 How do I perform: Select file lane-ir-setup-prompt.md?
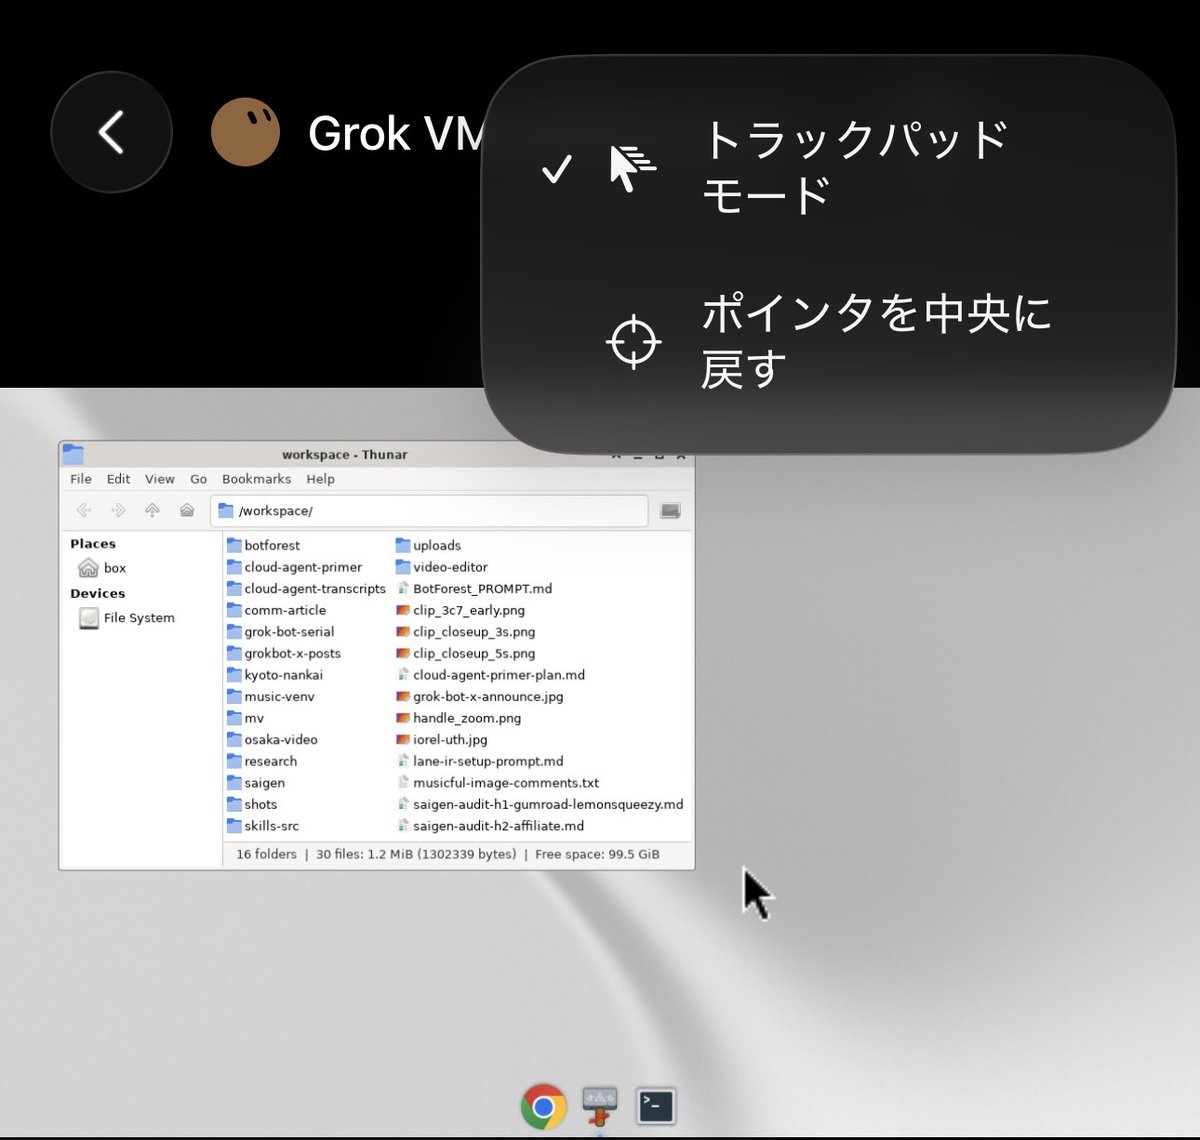(479, 761)
